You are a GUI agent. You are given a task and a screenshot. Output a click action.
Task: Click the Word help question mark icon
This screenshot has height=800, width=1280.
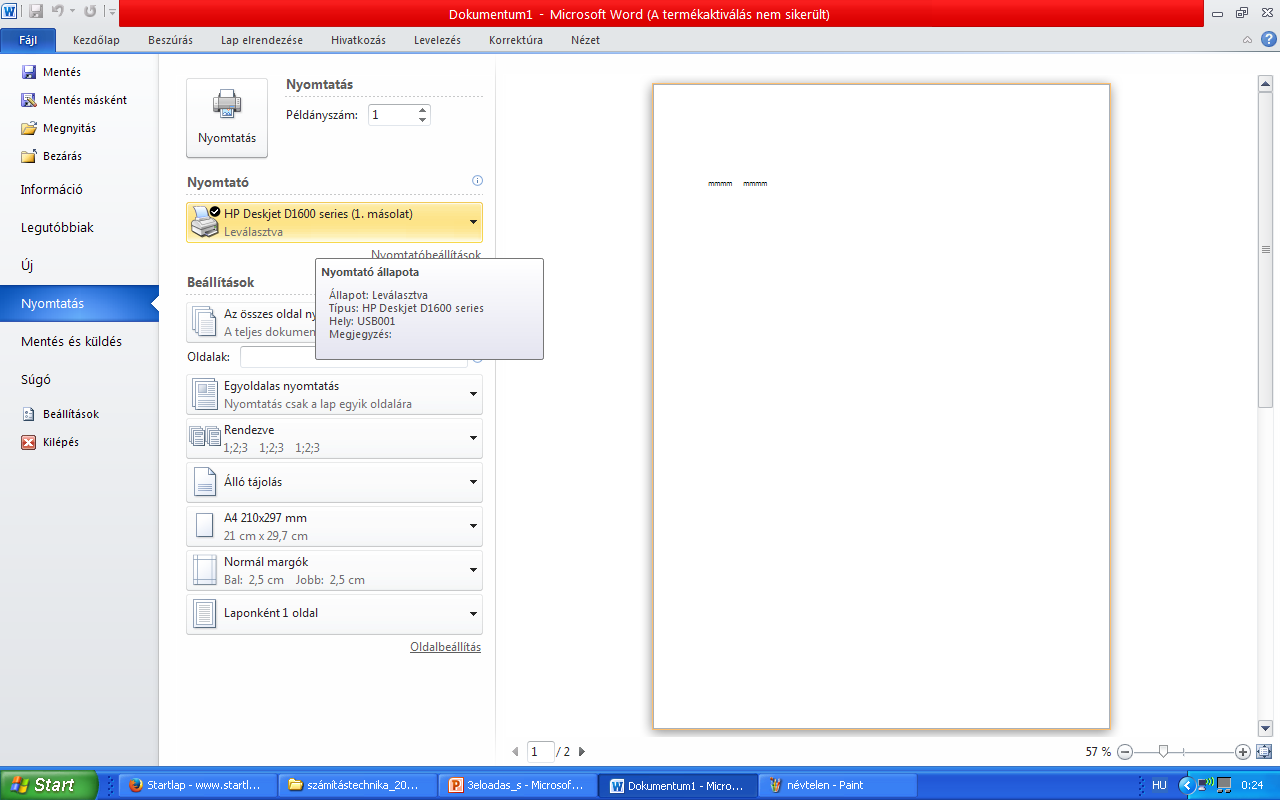point(1268,40)
